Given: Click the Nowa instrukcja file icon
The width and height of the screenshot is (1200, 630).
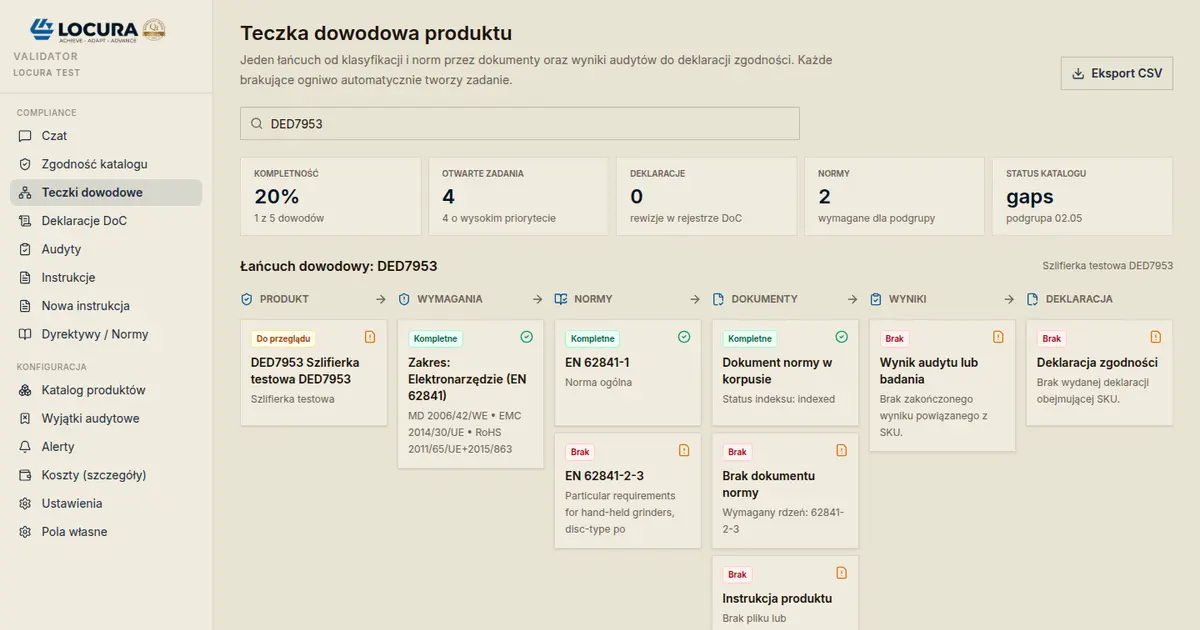Looking at the screenshot, I should 25,306.
